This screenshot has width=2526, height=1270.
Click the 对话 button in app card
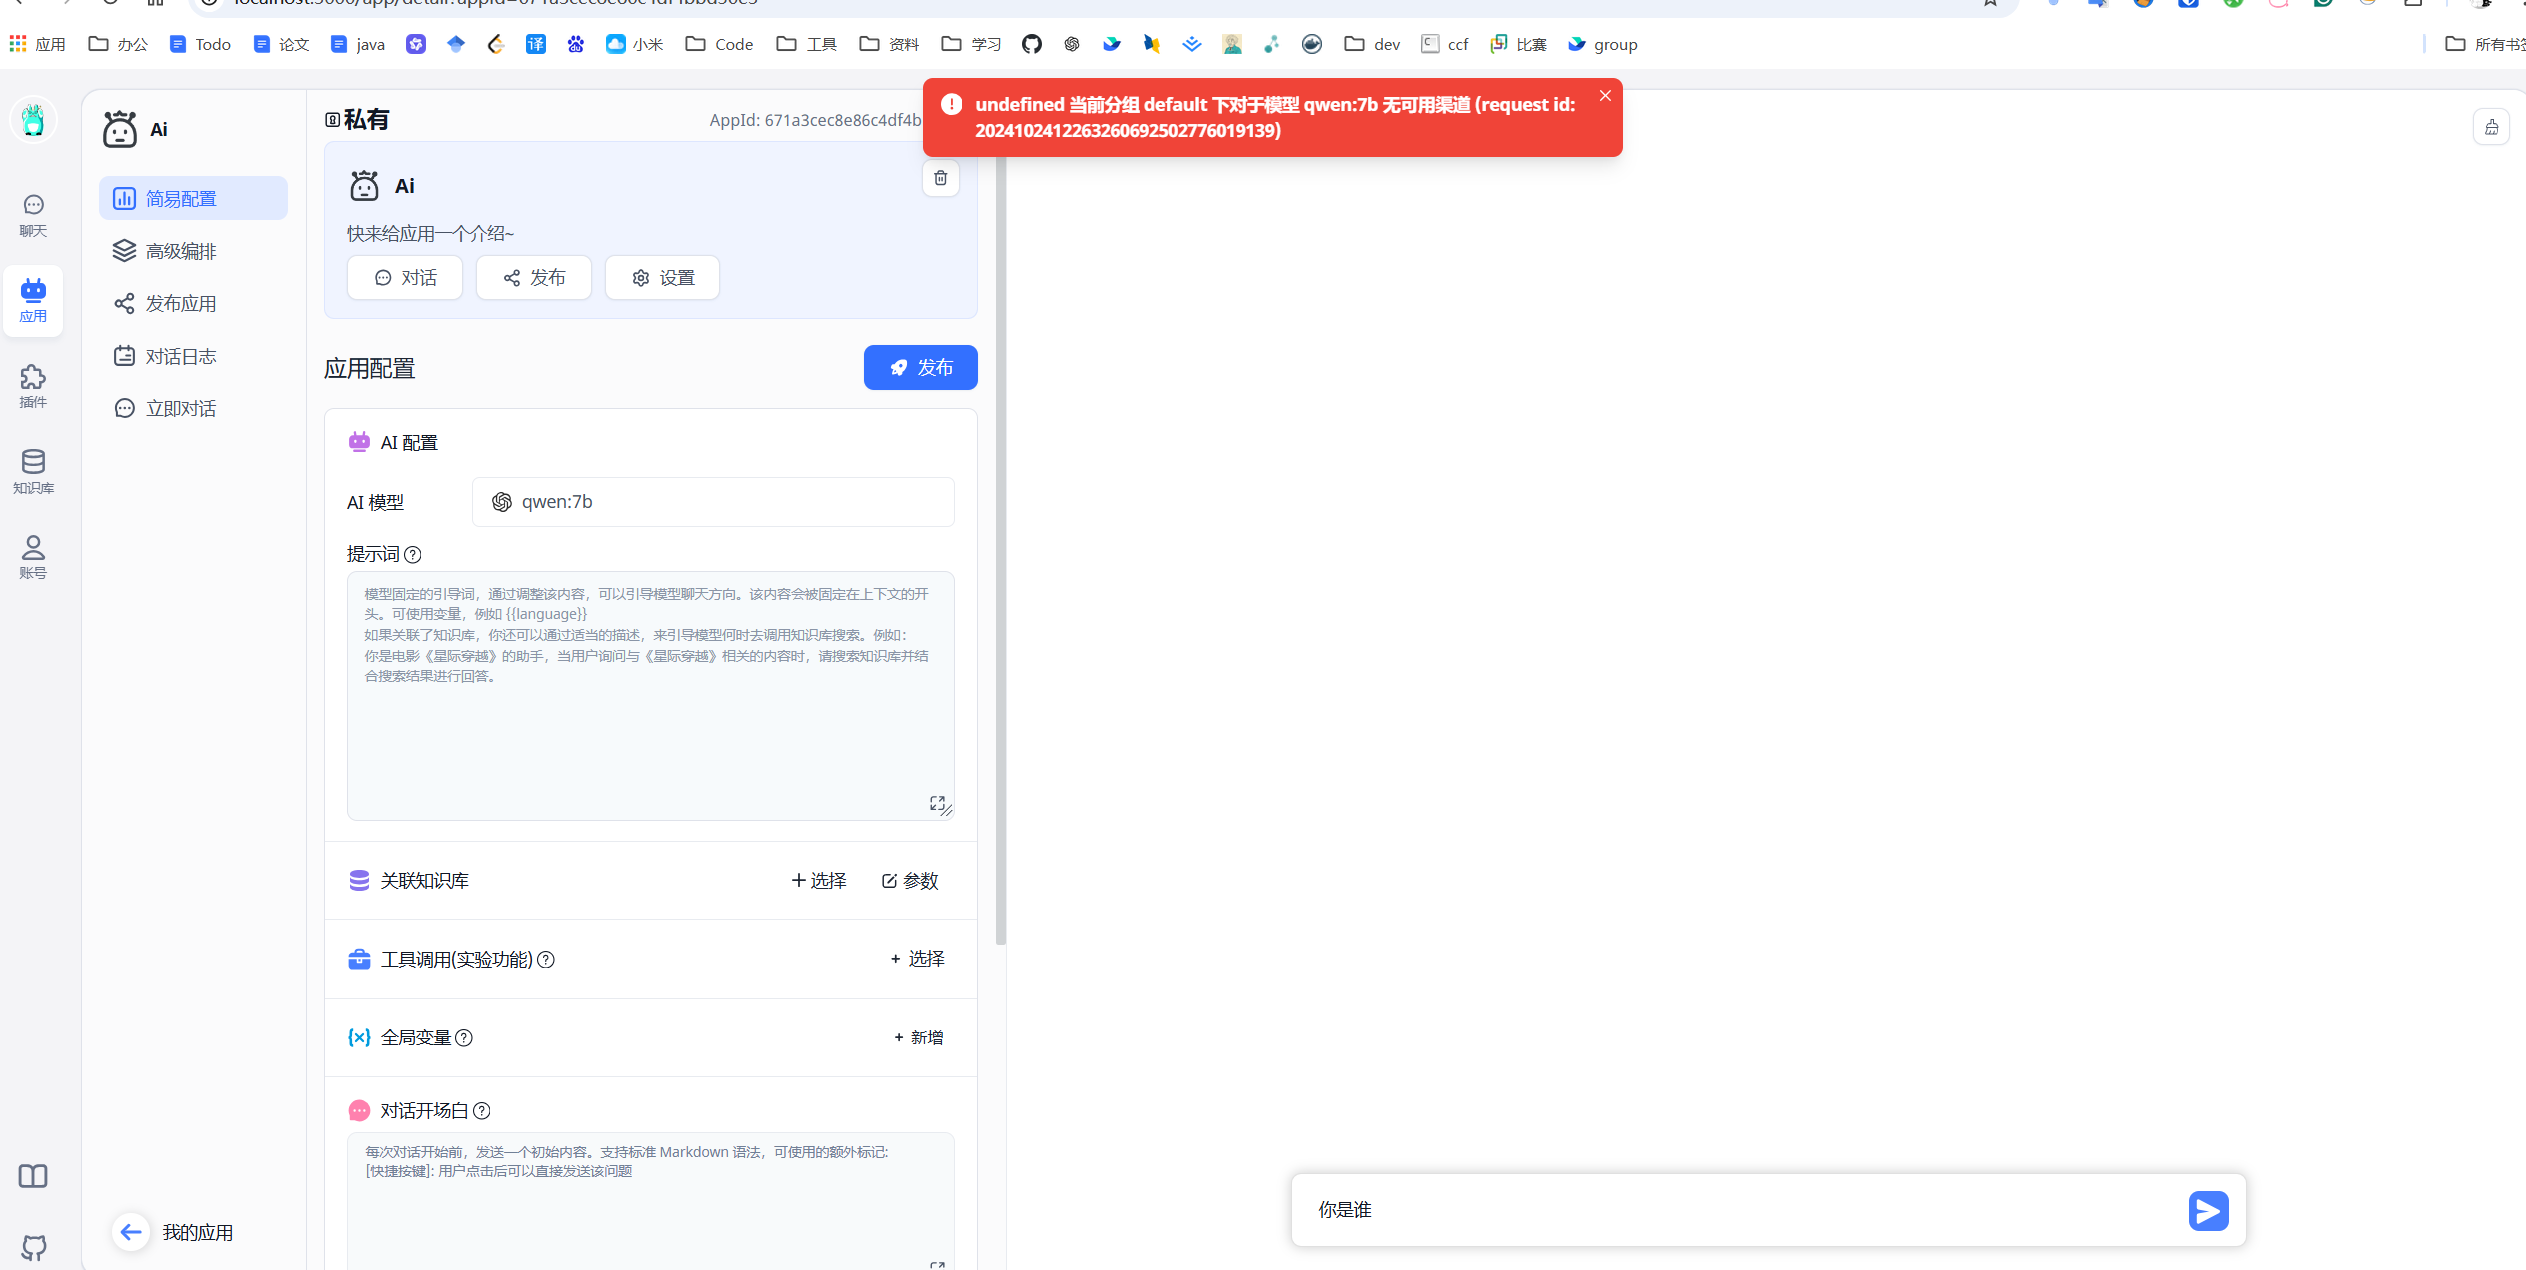coord(405,277)
